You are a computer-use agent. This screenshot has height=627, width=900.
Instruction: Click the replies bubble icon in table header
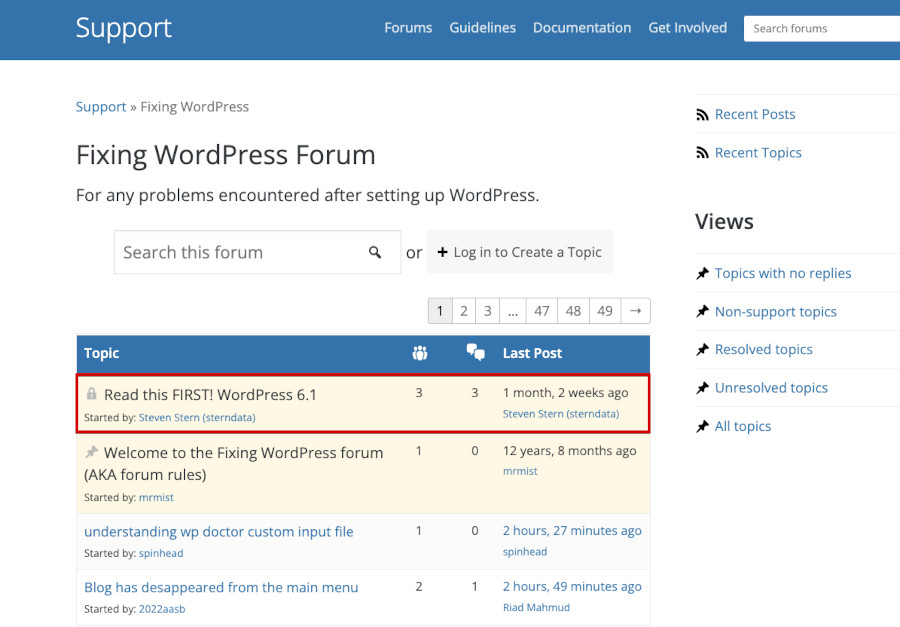(475, 352)
